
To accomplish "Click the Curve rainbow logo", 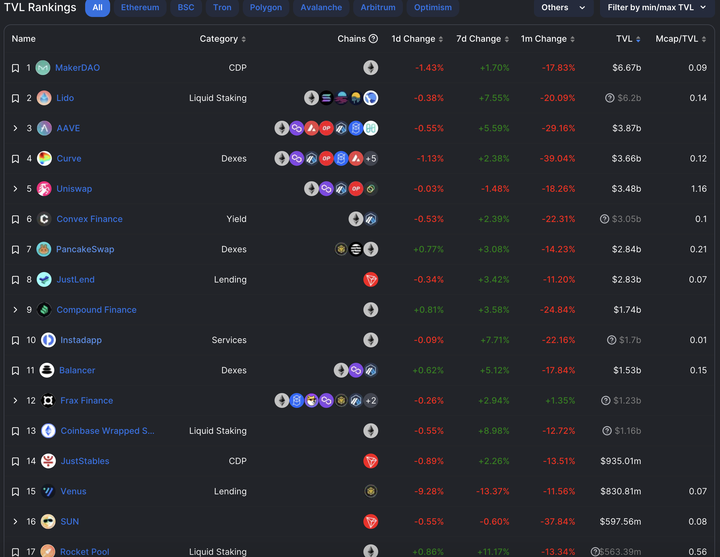I will [44, 158].
